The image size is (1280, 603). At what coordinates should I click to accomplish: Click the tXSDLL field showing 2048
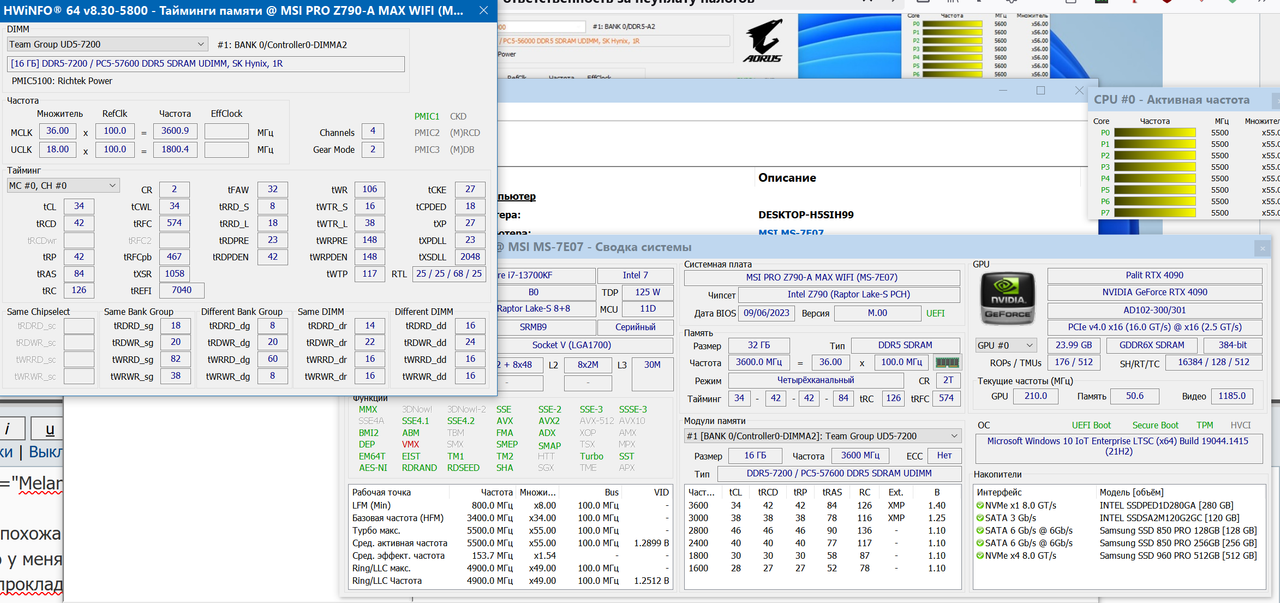pos(470,256)
